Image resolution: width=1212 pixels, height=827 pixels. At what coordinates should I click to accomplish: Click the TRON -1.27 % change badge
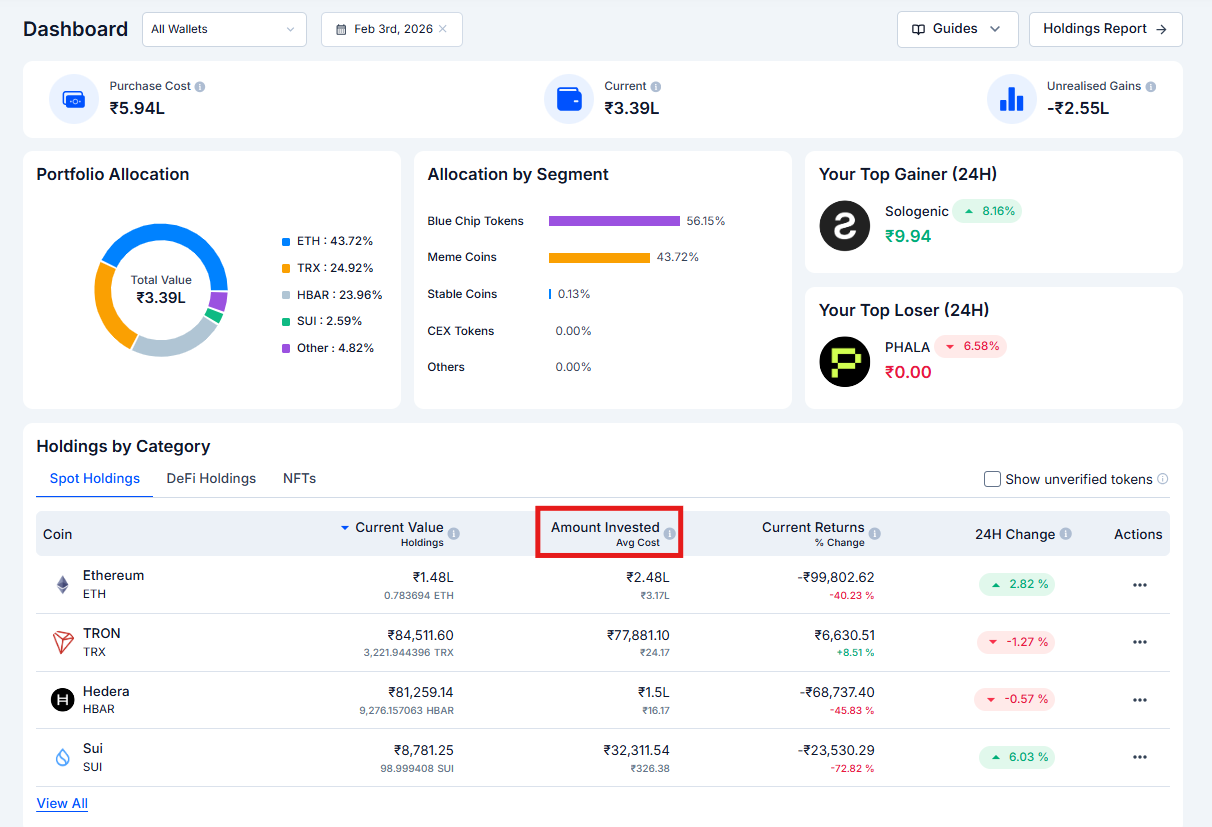1015,642
